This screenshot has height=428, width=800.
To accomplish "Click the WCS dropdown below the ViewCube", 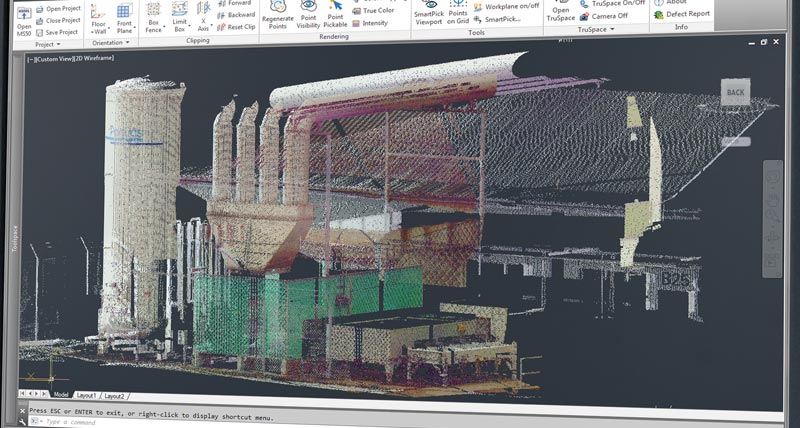I will click(x=736, y=142).
